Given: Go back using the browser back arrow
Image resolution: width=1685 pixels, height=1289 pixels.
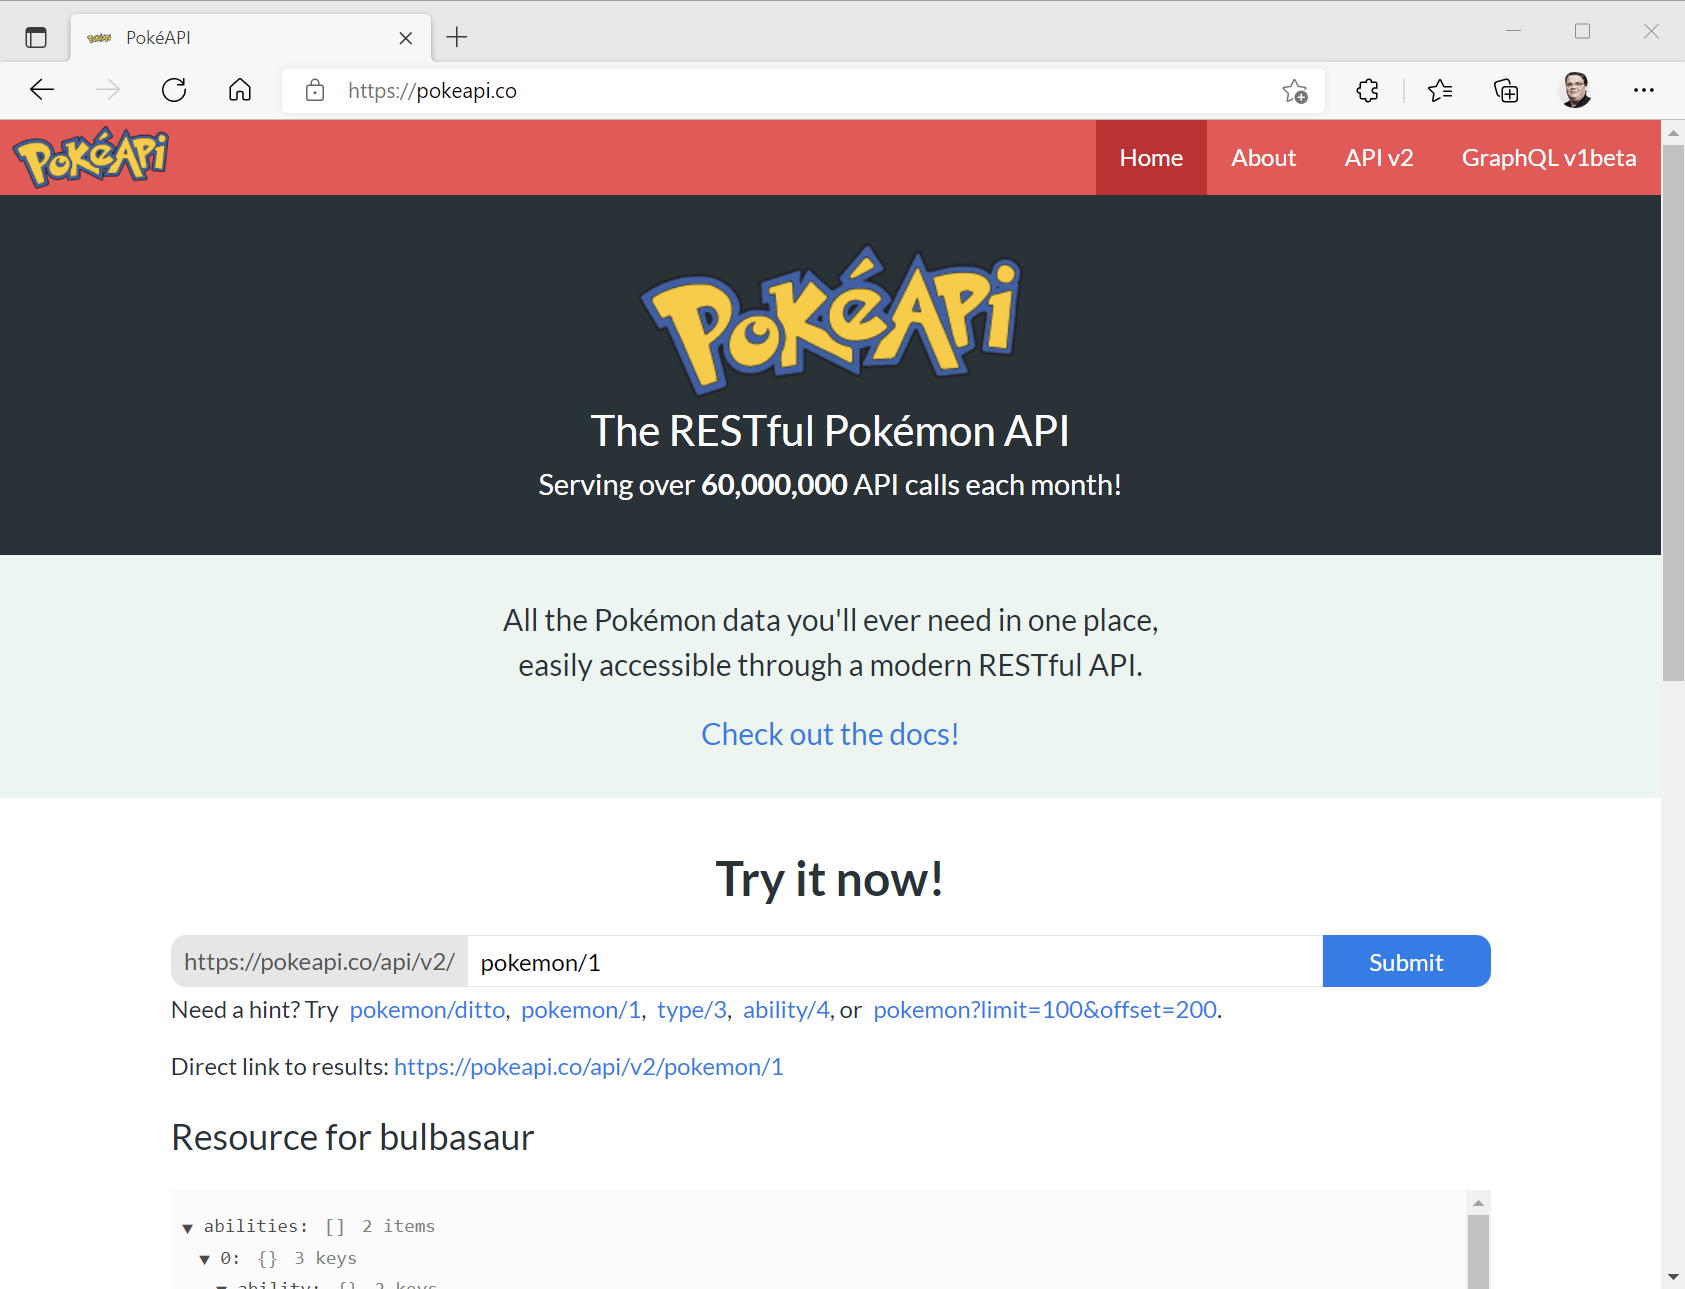Looking at the screenshot, I should pos(42,91).
